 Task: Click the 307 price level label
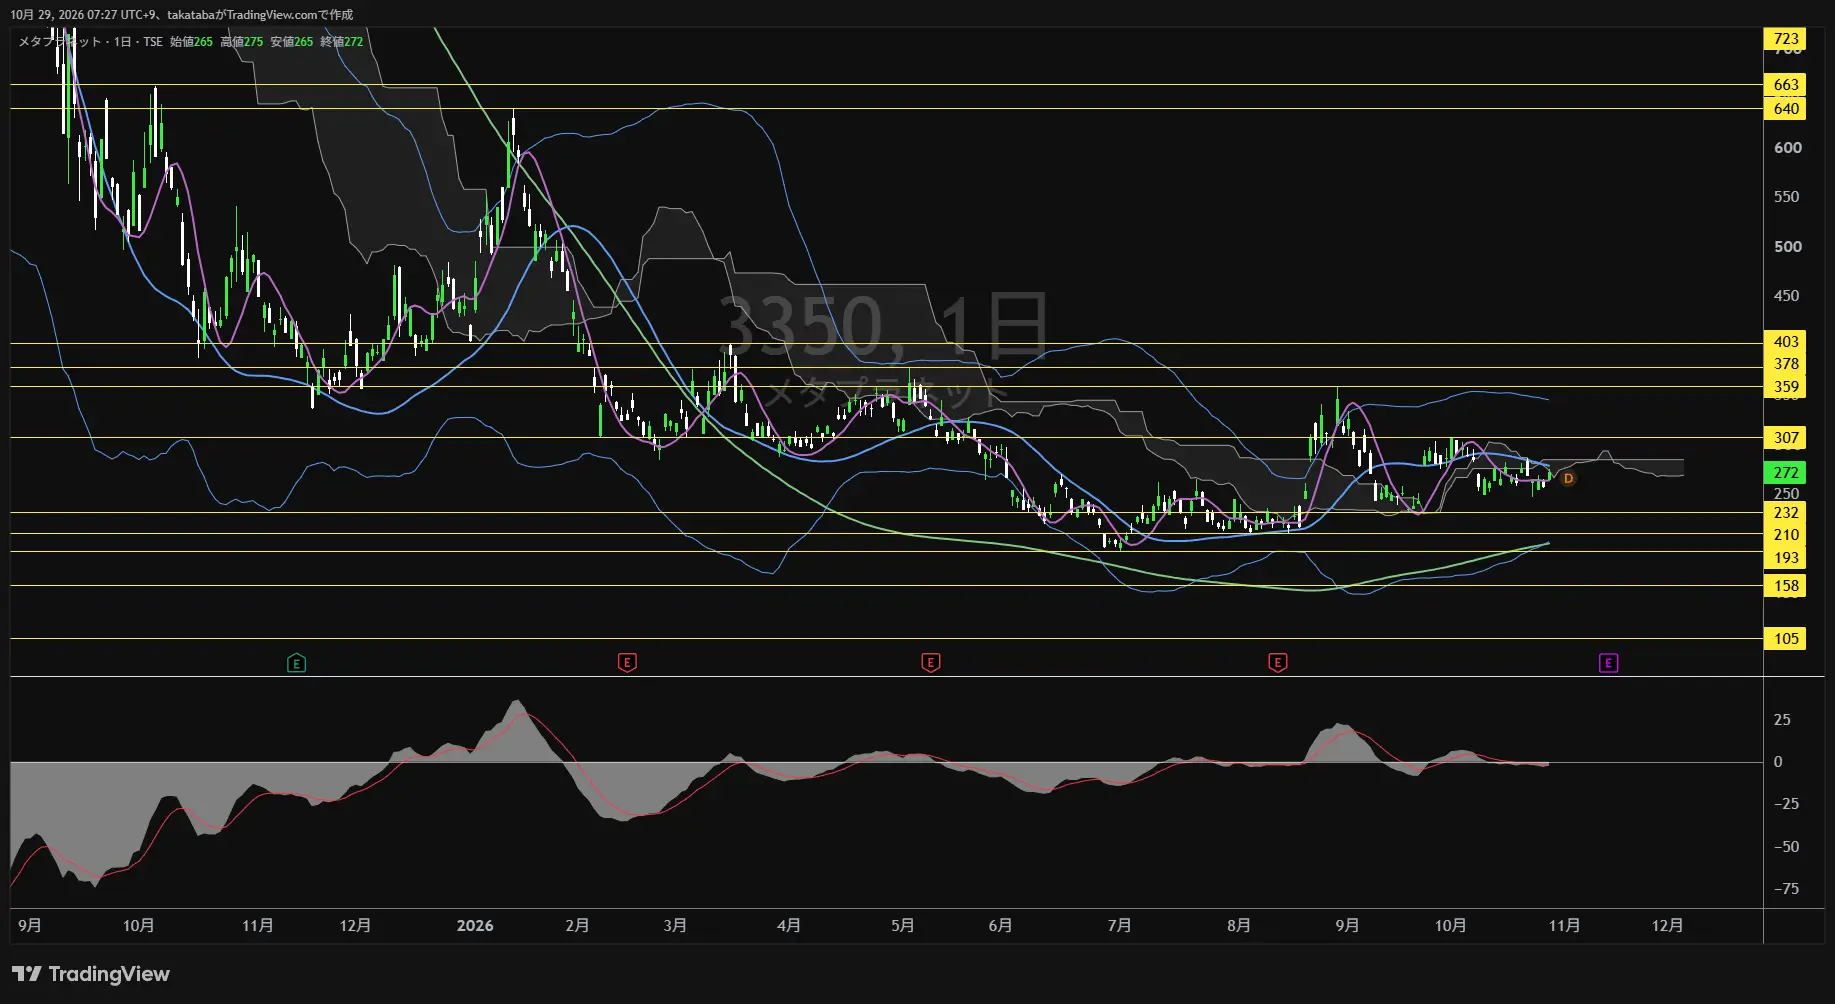click(1785, 438)
